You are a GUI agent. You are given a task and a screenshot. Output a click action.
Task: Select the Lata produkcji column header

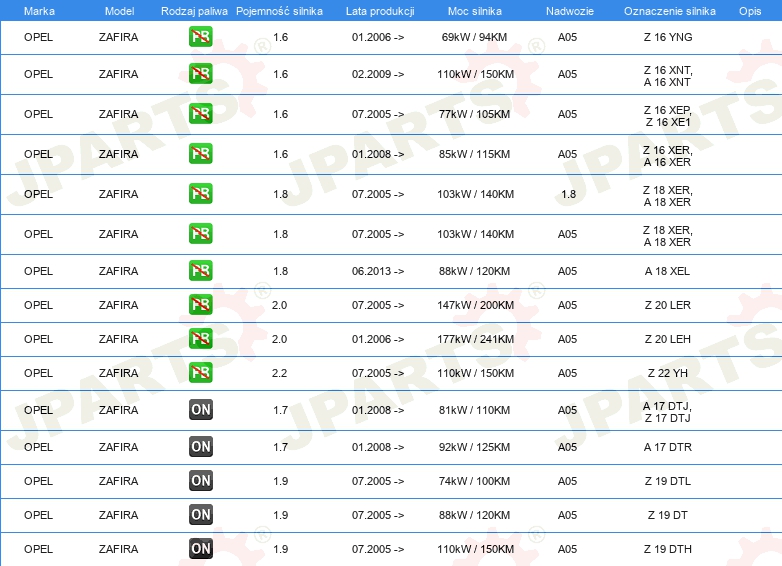click(380, 10)
